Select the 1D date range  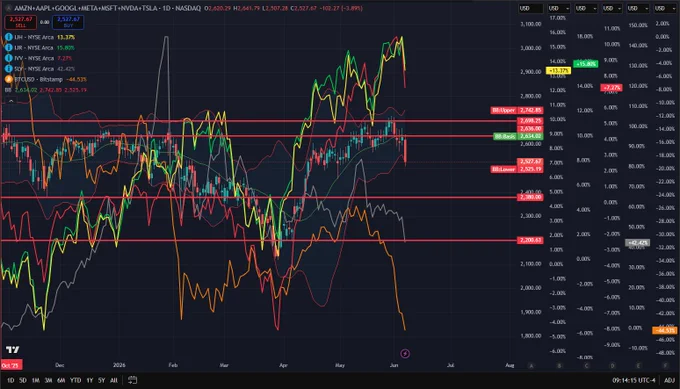tap(10, 380)
